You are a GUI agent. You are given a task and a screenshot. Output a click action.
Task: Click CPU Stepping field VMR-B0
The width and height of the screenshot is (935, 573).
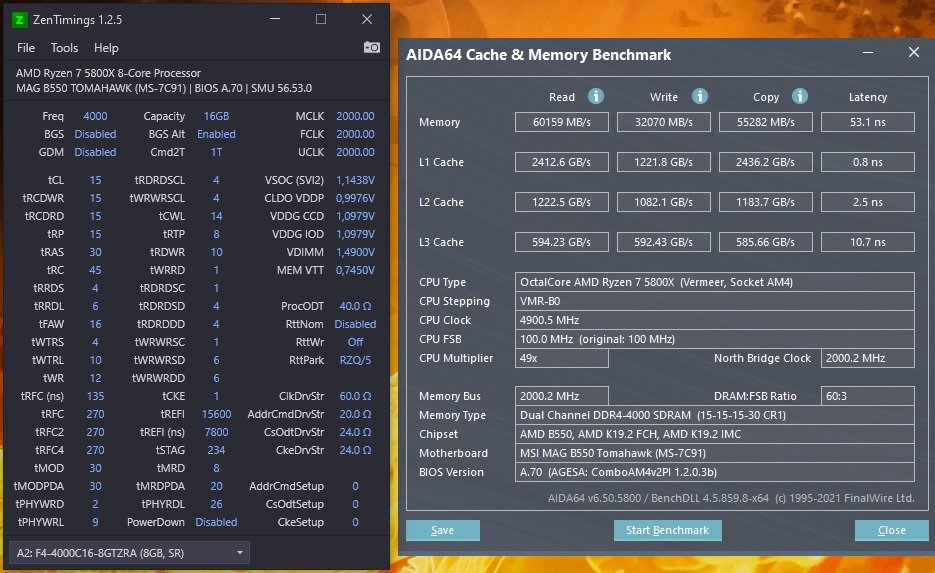coord(714,301)
